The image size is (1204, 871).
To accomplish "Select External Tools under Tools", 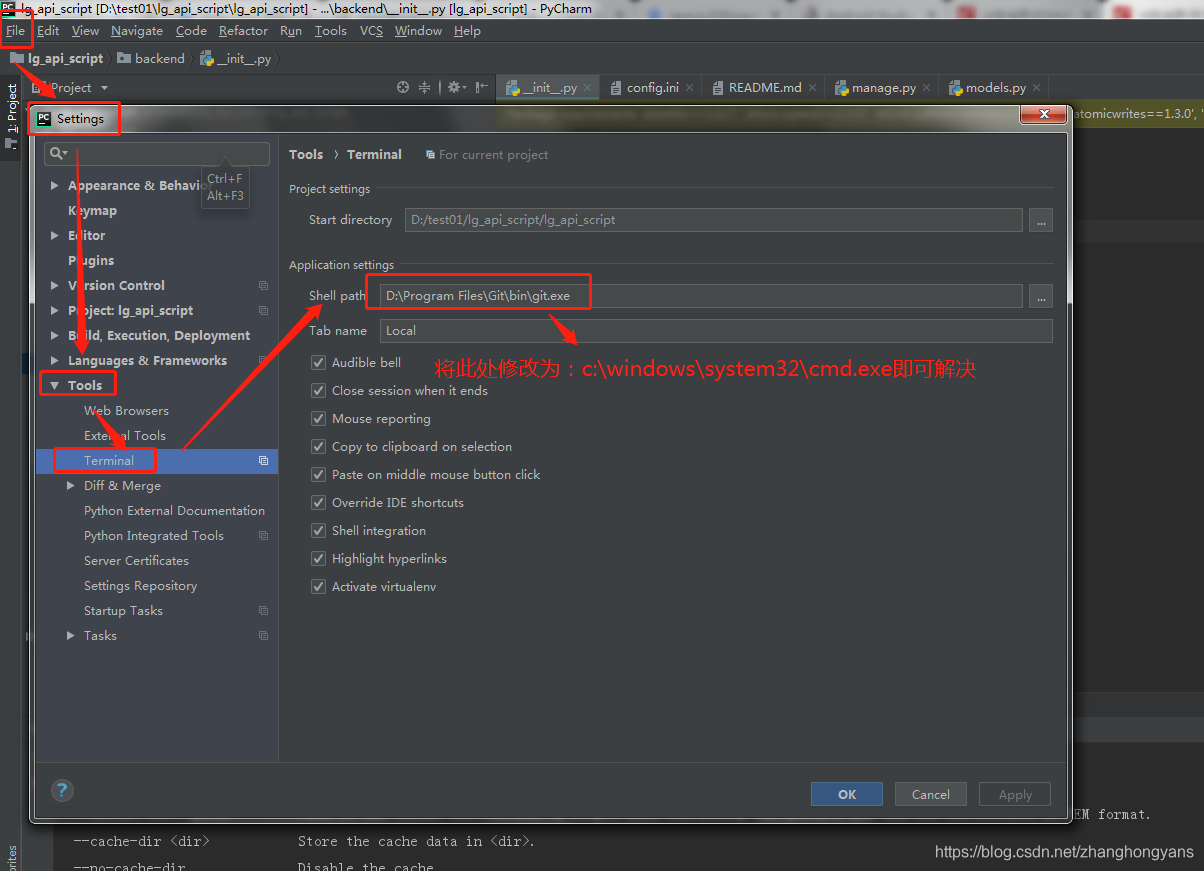I will pyautogui.click(x=125, y=436).
